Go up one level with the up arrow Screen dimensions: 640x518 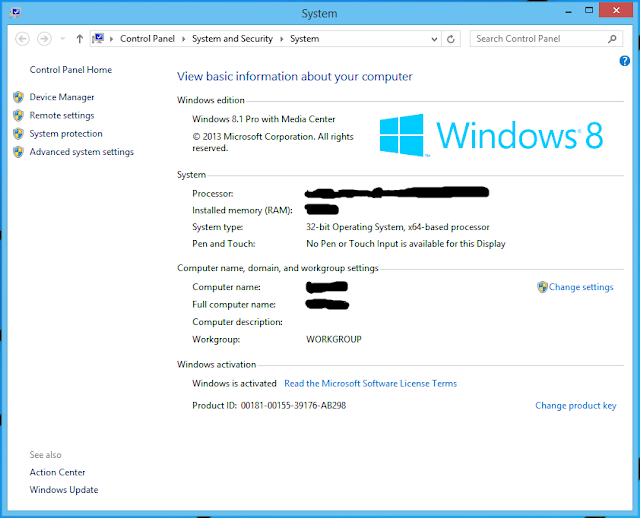click(x=80, y=39)
